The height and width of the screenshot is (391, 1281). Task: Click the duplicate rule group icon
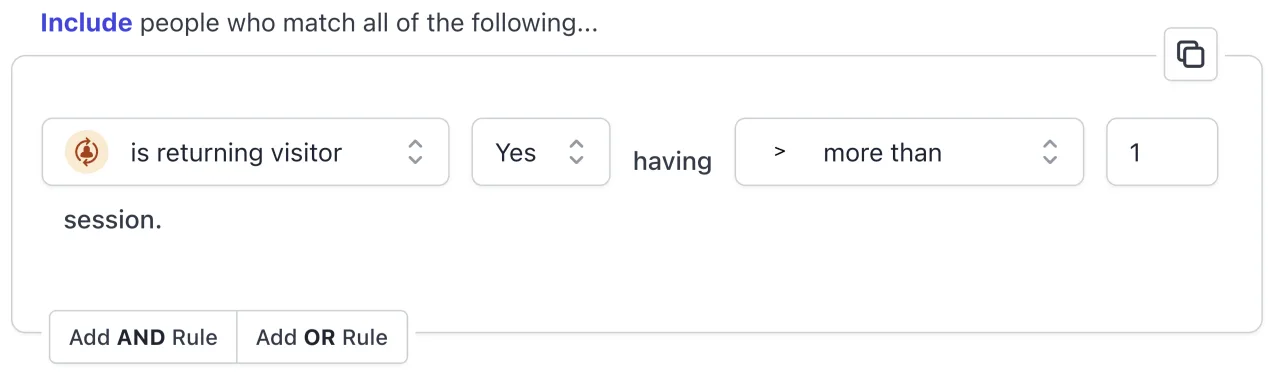[1190, 54]
